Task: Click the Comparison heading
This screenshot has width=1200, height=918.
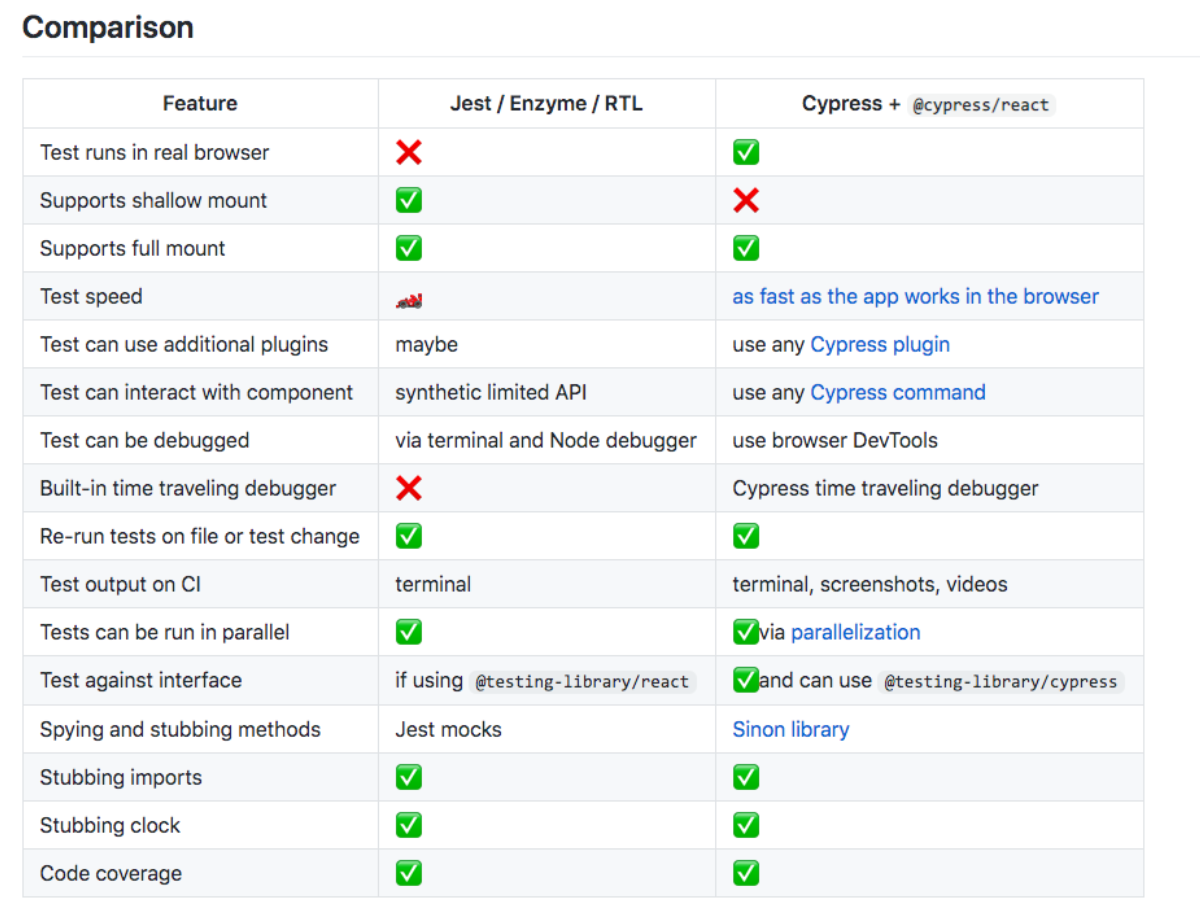Action: 108,27
